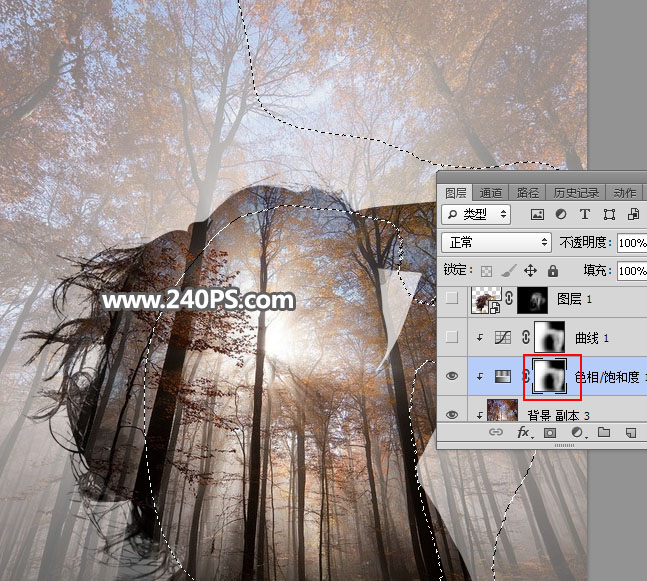Open the 正常 blend mode dropdown

tap(496, 242)
